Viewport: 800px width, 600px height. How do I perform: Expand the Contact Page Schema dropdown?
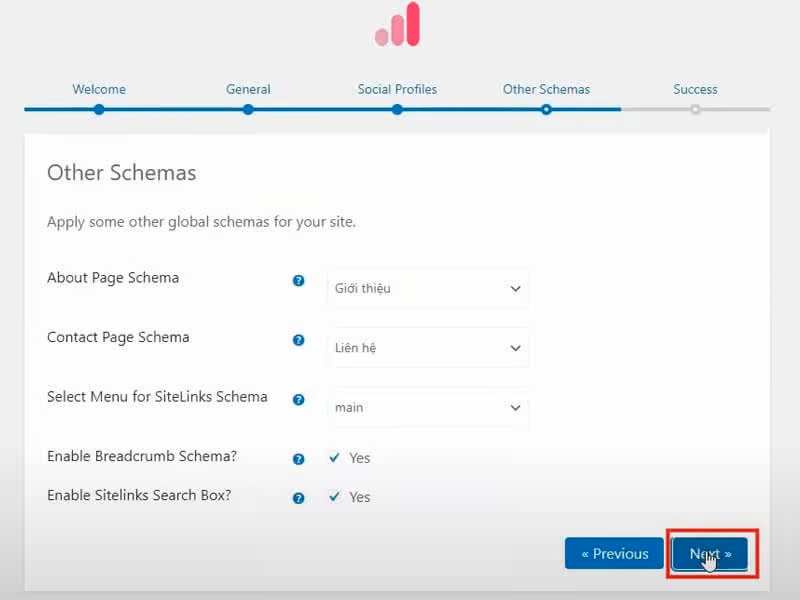tap(428, 347)
